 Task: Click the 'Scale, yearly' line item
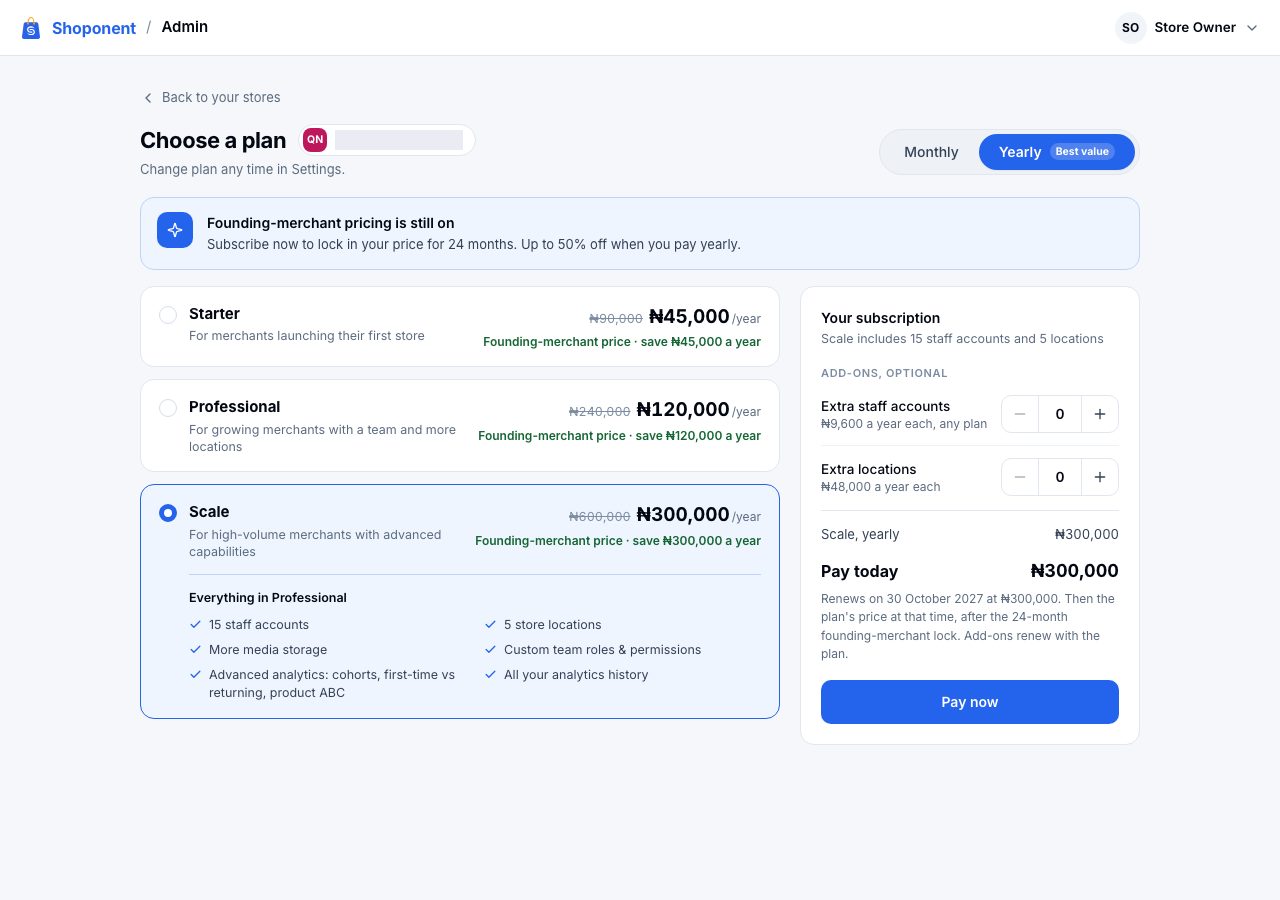[x=860, y=534]
